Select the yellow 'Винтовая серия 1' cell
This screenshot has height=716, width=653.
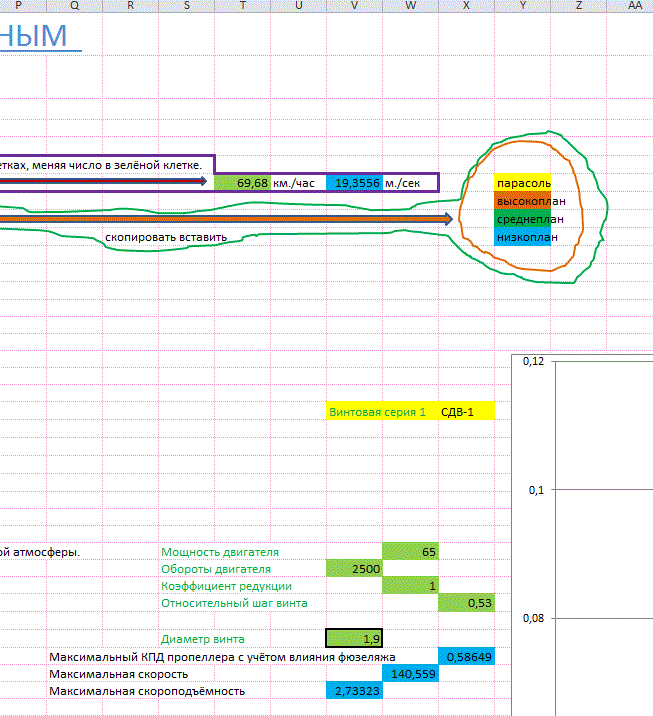tap(382, 411)
